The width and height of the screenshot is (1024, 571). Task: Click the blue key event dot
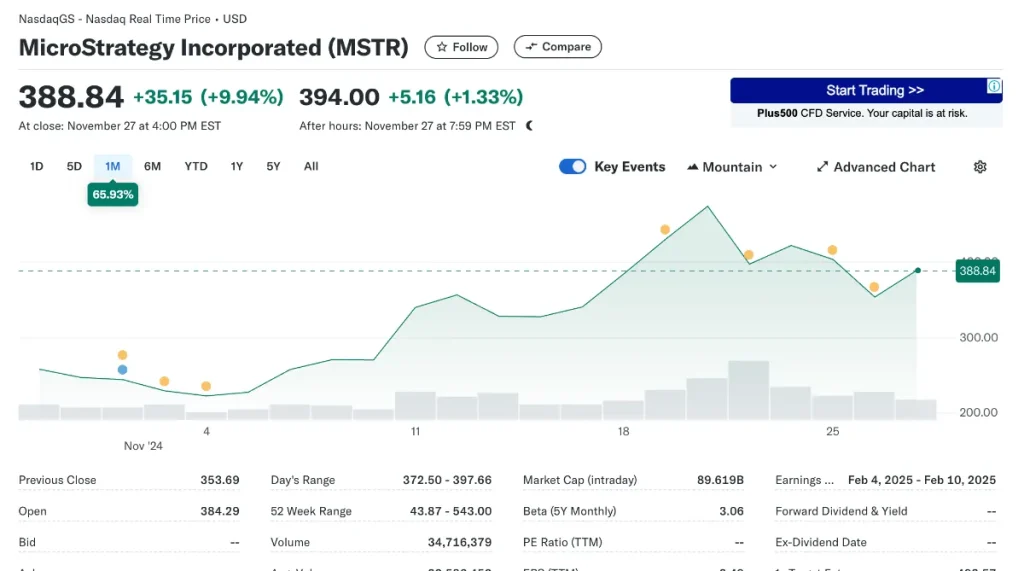click(122, 370)
